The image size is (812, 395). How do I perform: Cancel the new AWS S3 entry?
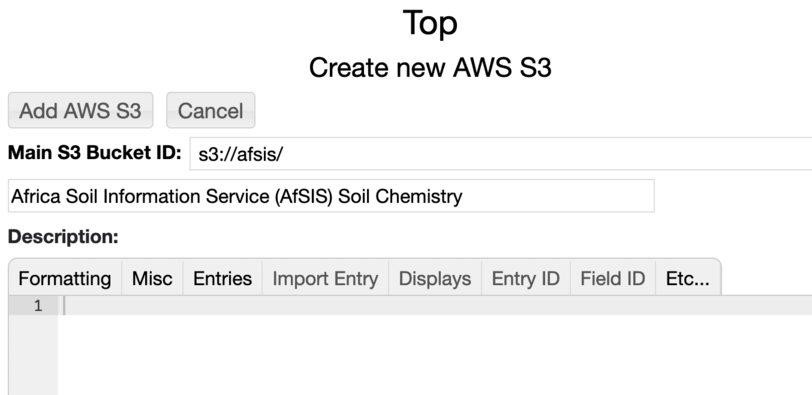pos(210,110)
